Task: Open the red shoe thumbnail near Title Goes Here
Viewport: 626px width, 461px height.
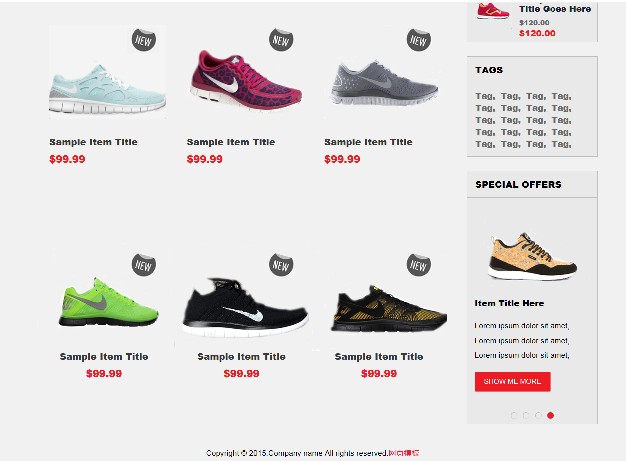Action: (x=493, y=11)
